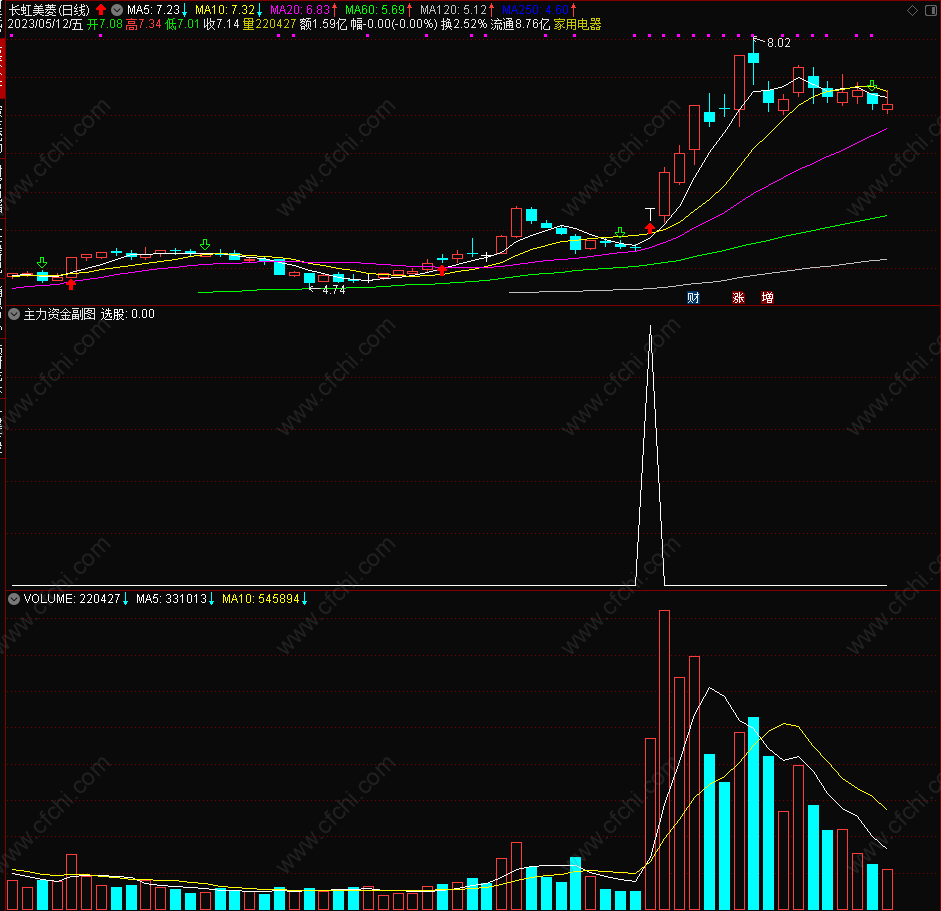This screenshot has width=941, height=911.
Task: Click the diamond icon at top right
Action: [x=912, y=10]
